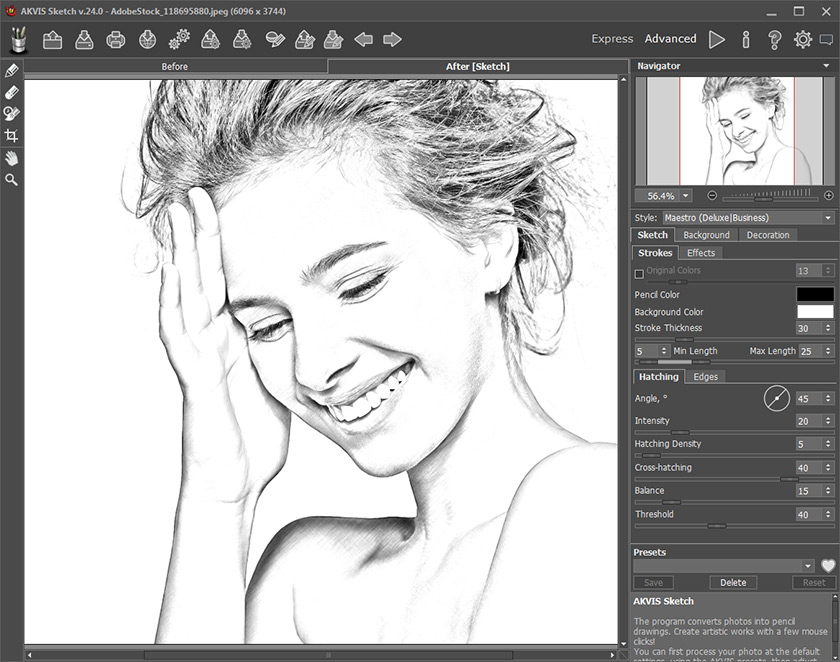Click the Save preset button
Screen dimensions: 840x662
click(653, 582)
